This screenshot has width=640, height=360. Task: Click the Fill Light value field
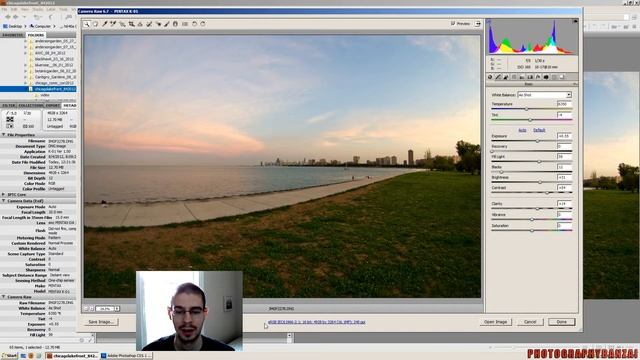[564, 156]
